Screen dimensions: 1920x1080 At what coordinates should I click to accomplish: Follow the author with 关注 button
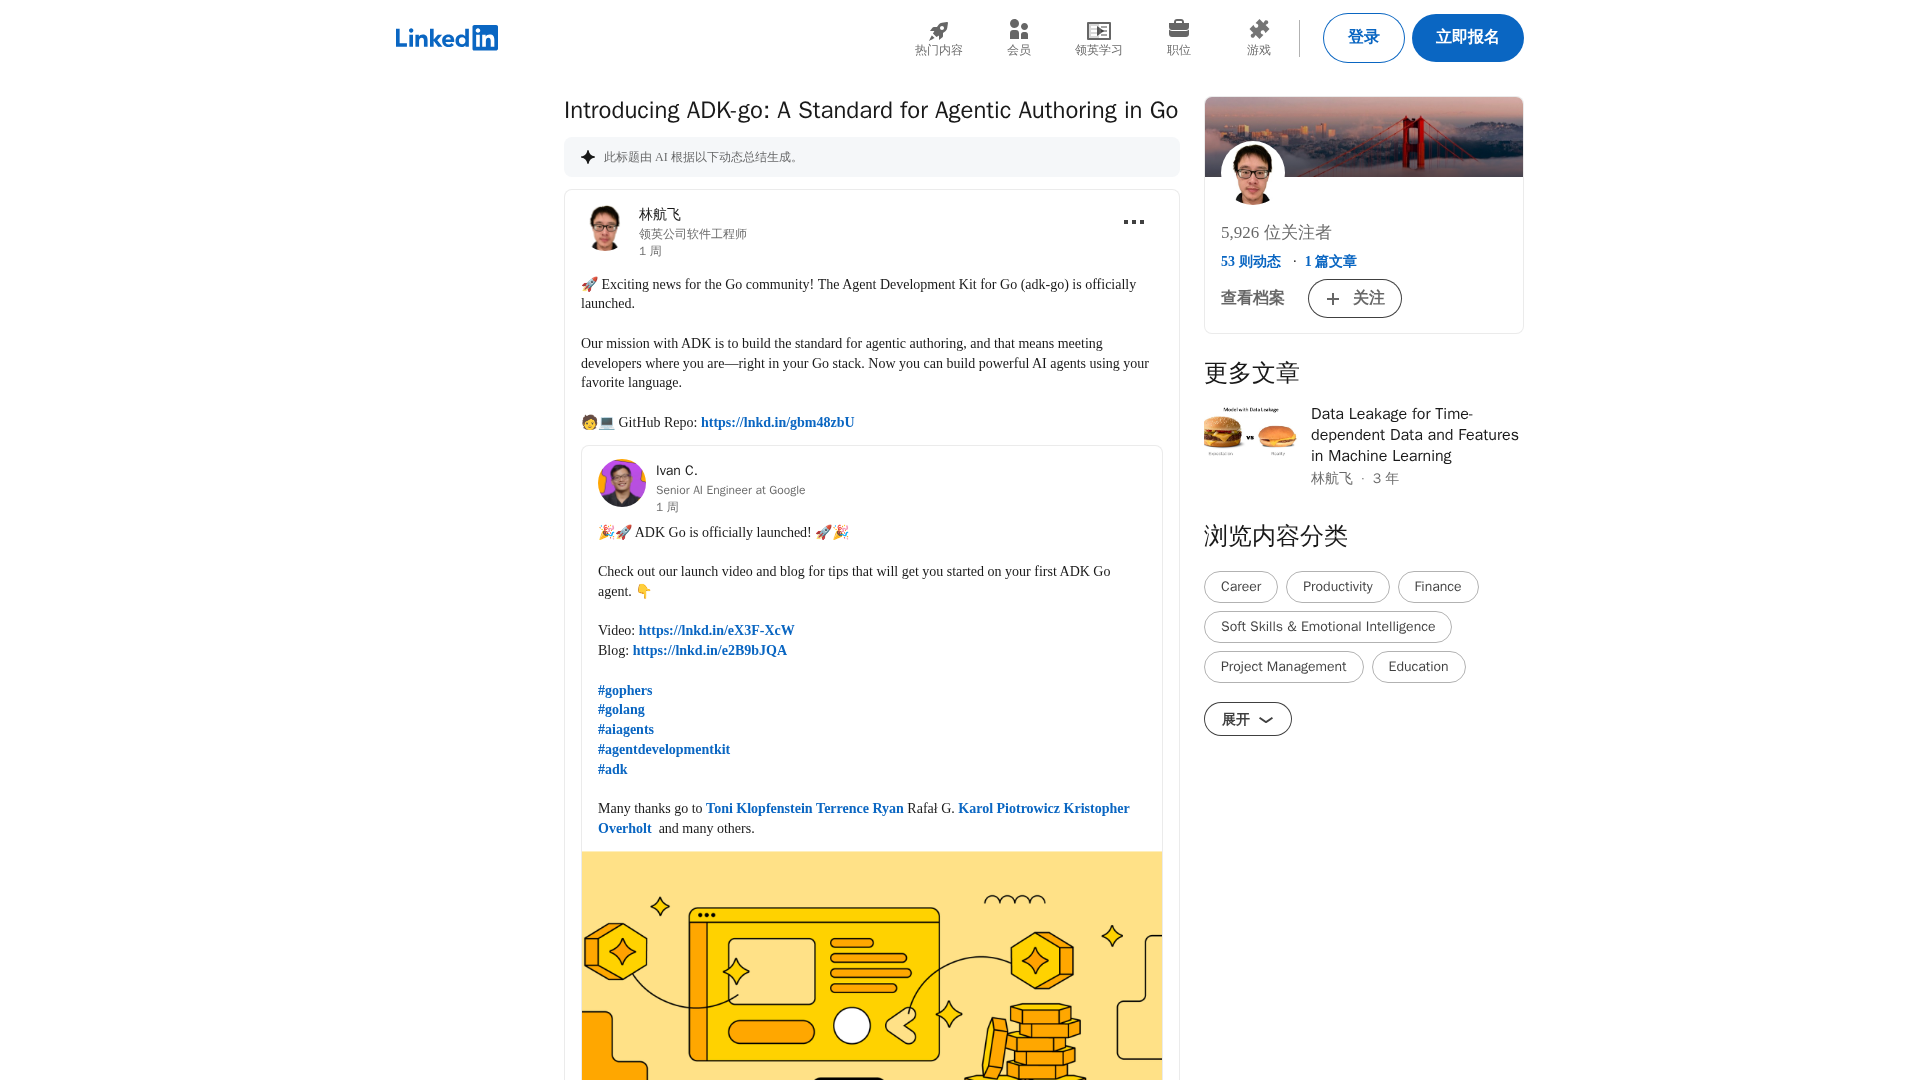pyautogui.click(x=1354, y=298)
